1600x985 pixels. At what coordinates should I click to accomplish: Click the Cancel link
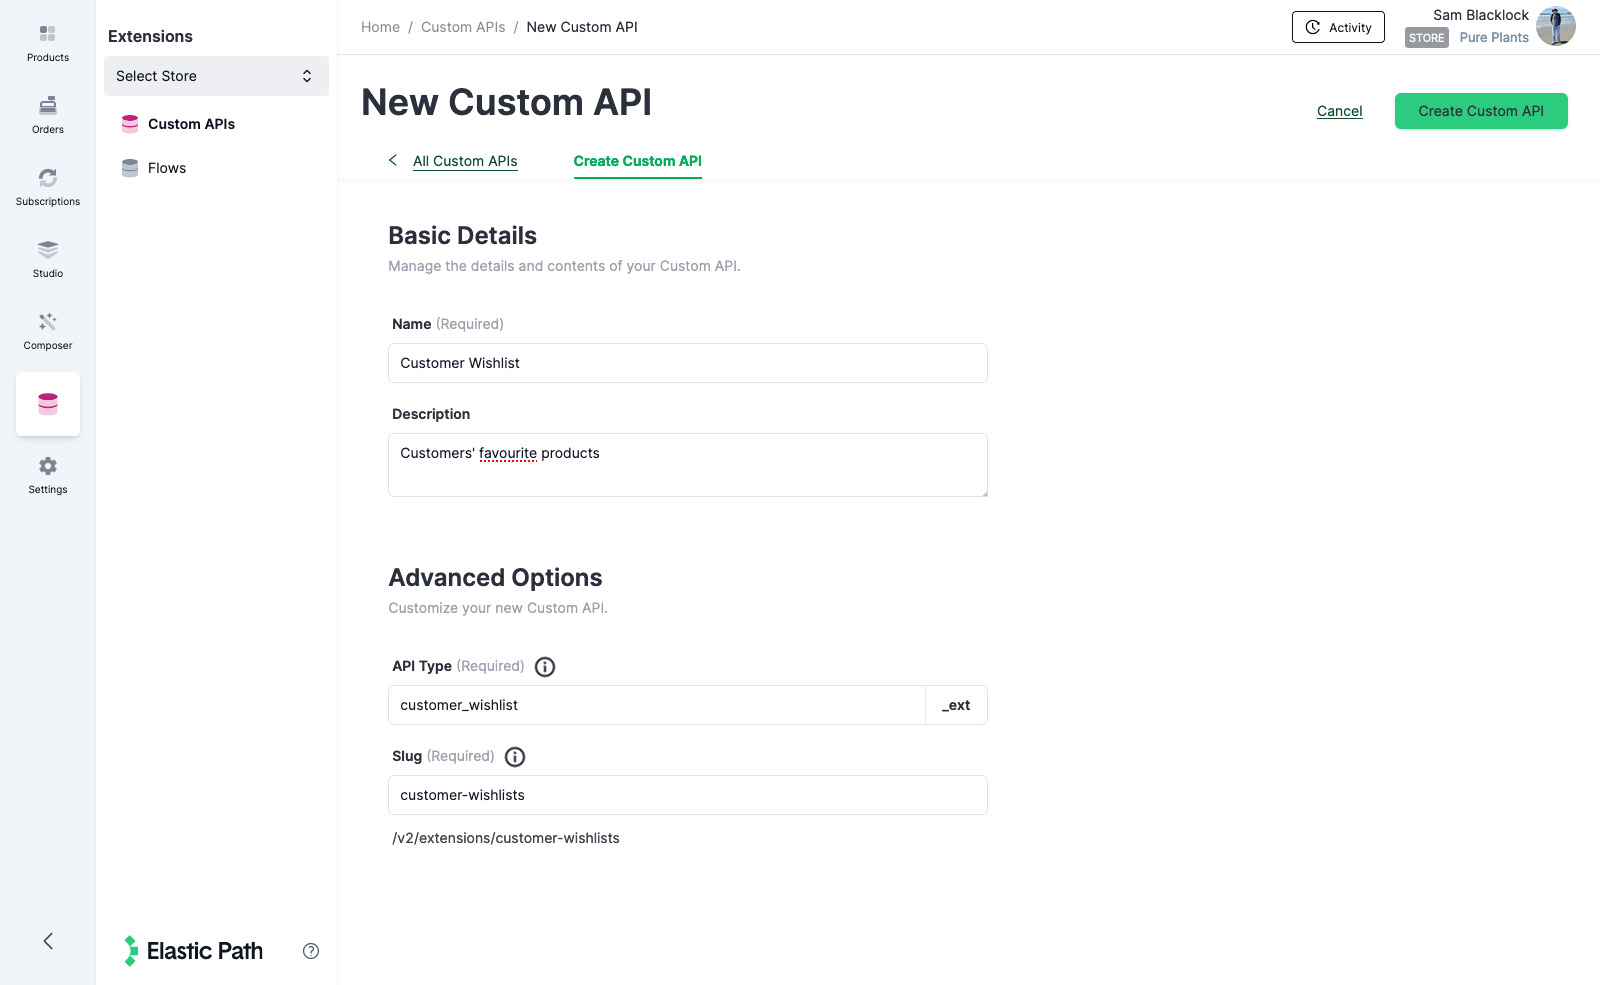coord(1339,111)
